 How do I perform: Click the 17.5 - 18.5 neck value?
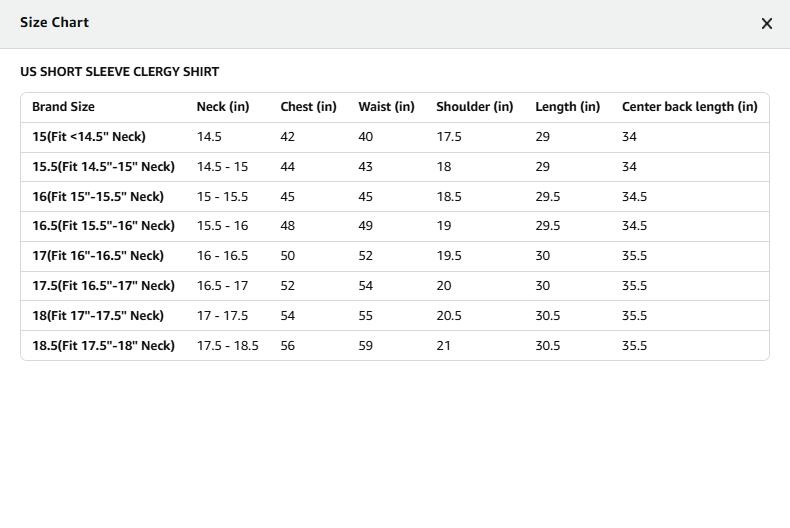[x=227, y=346]
